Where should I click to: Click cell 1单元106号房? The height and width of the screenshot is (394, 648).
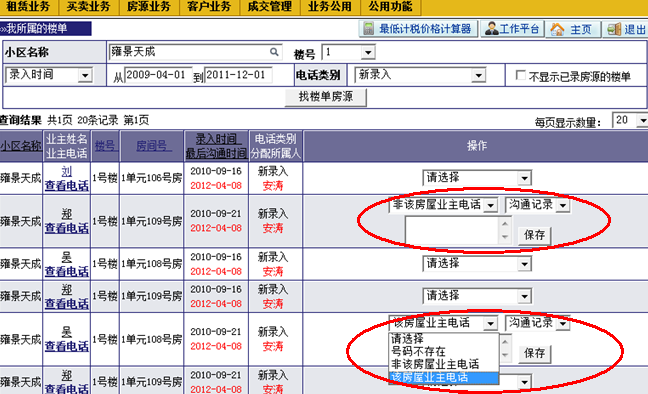[152, 178]
